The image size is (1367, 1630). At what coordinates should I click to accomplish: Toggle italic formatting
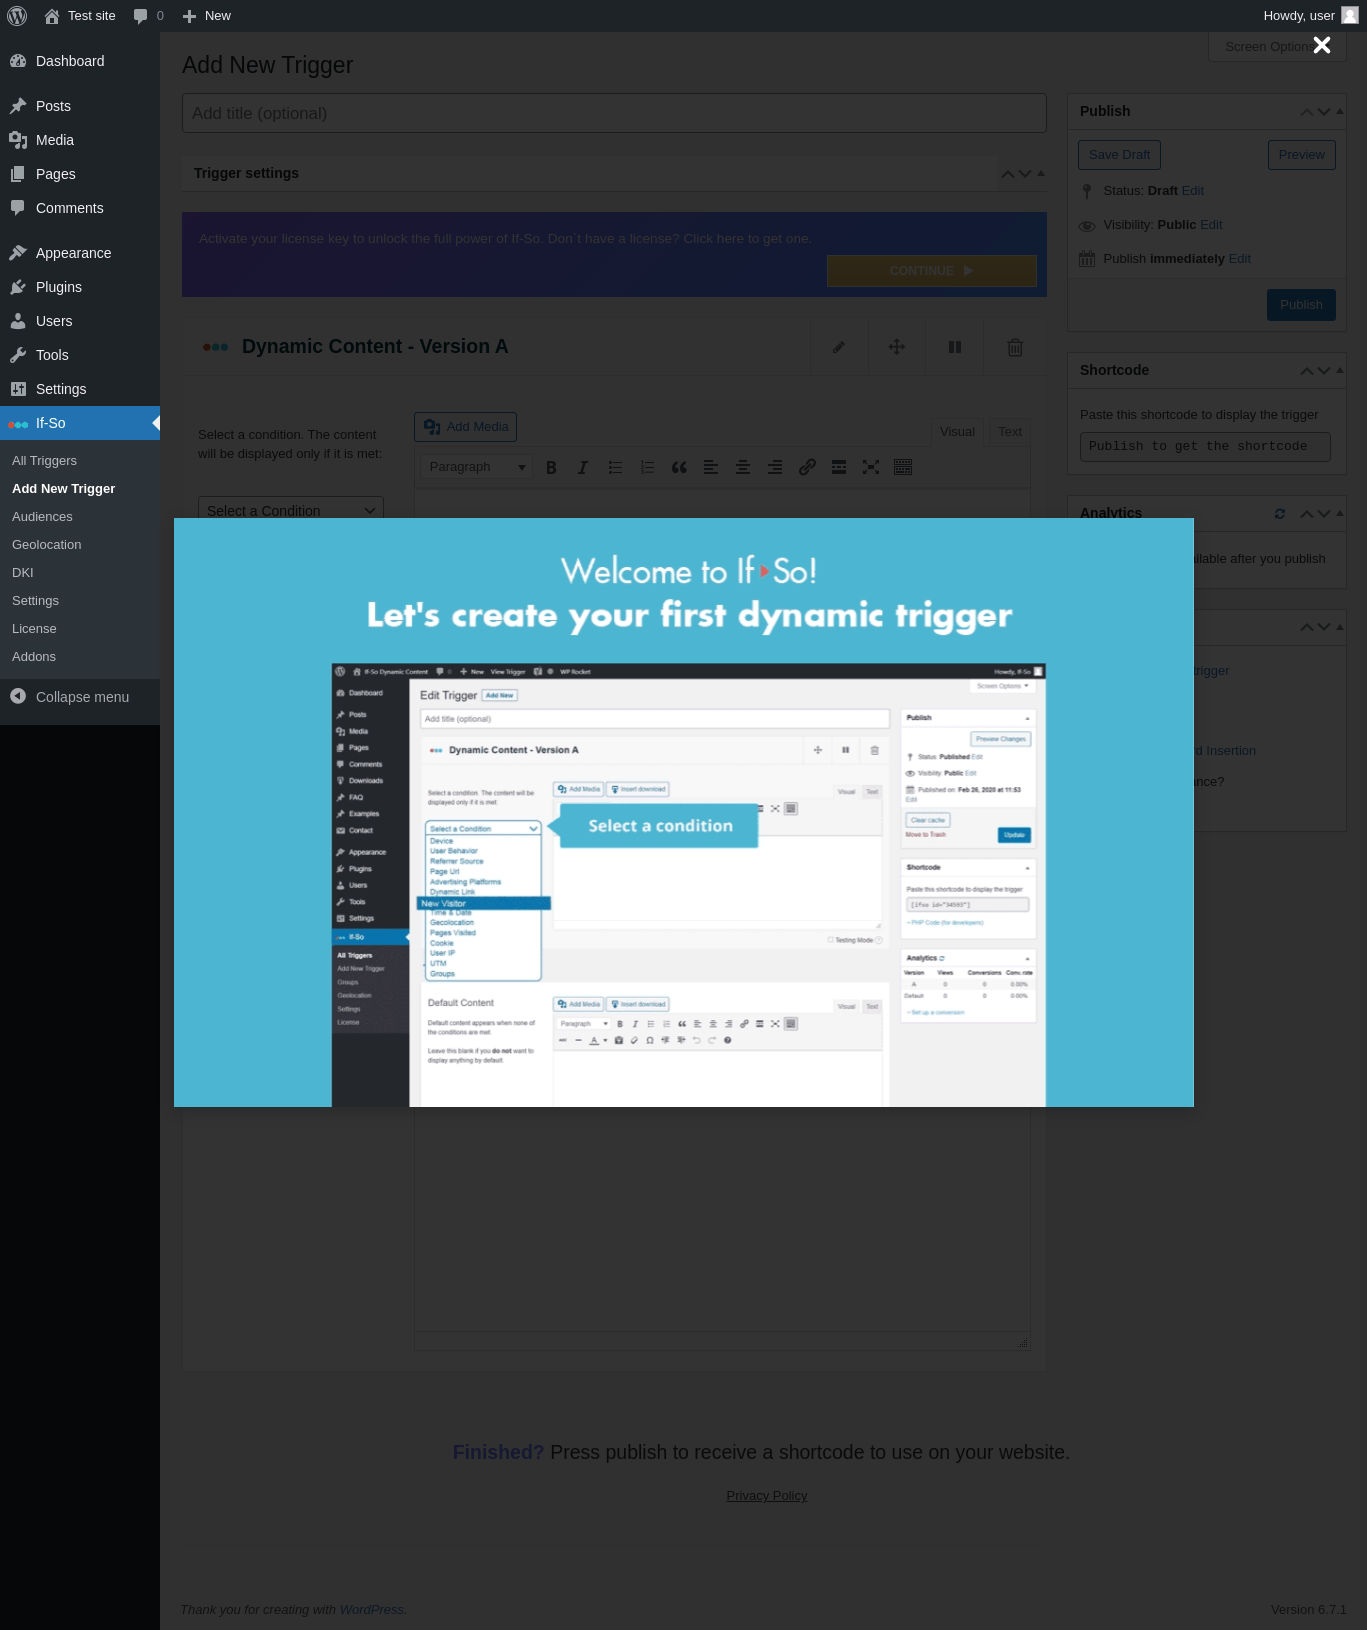583,467
